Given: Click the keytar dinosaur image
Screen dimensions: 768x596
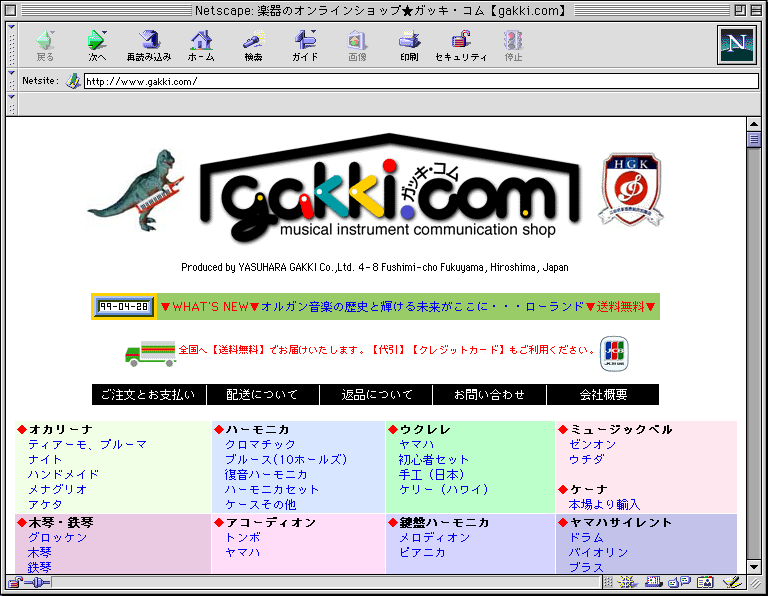Looking at the screenshot, I should (x=137, y=190).
